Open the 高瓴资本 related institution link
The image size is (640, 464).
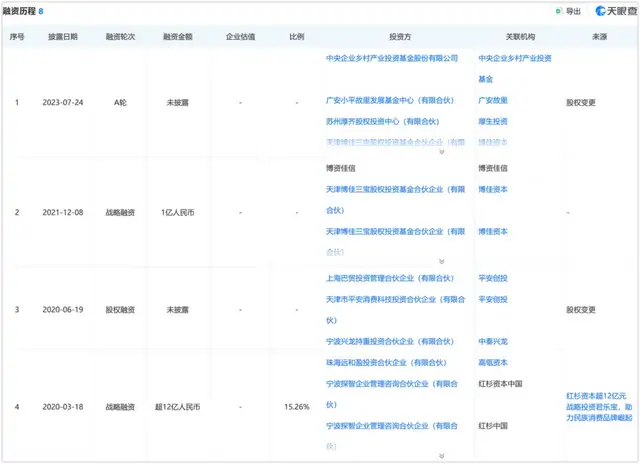[493, 363]
